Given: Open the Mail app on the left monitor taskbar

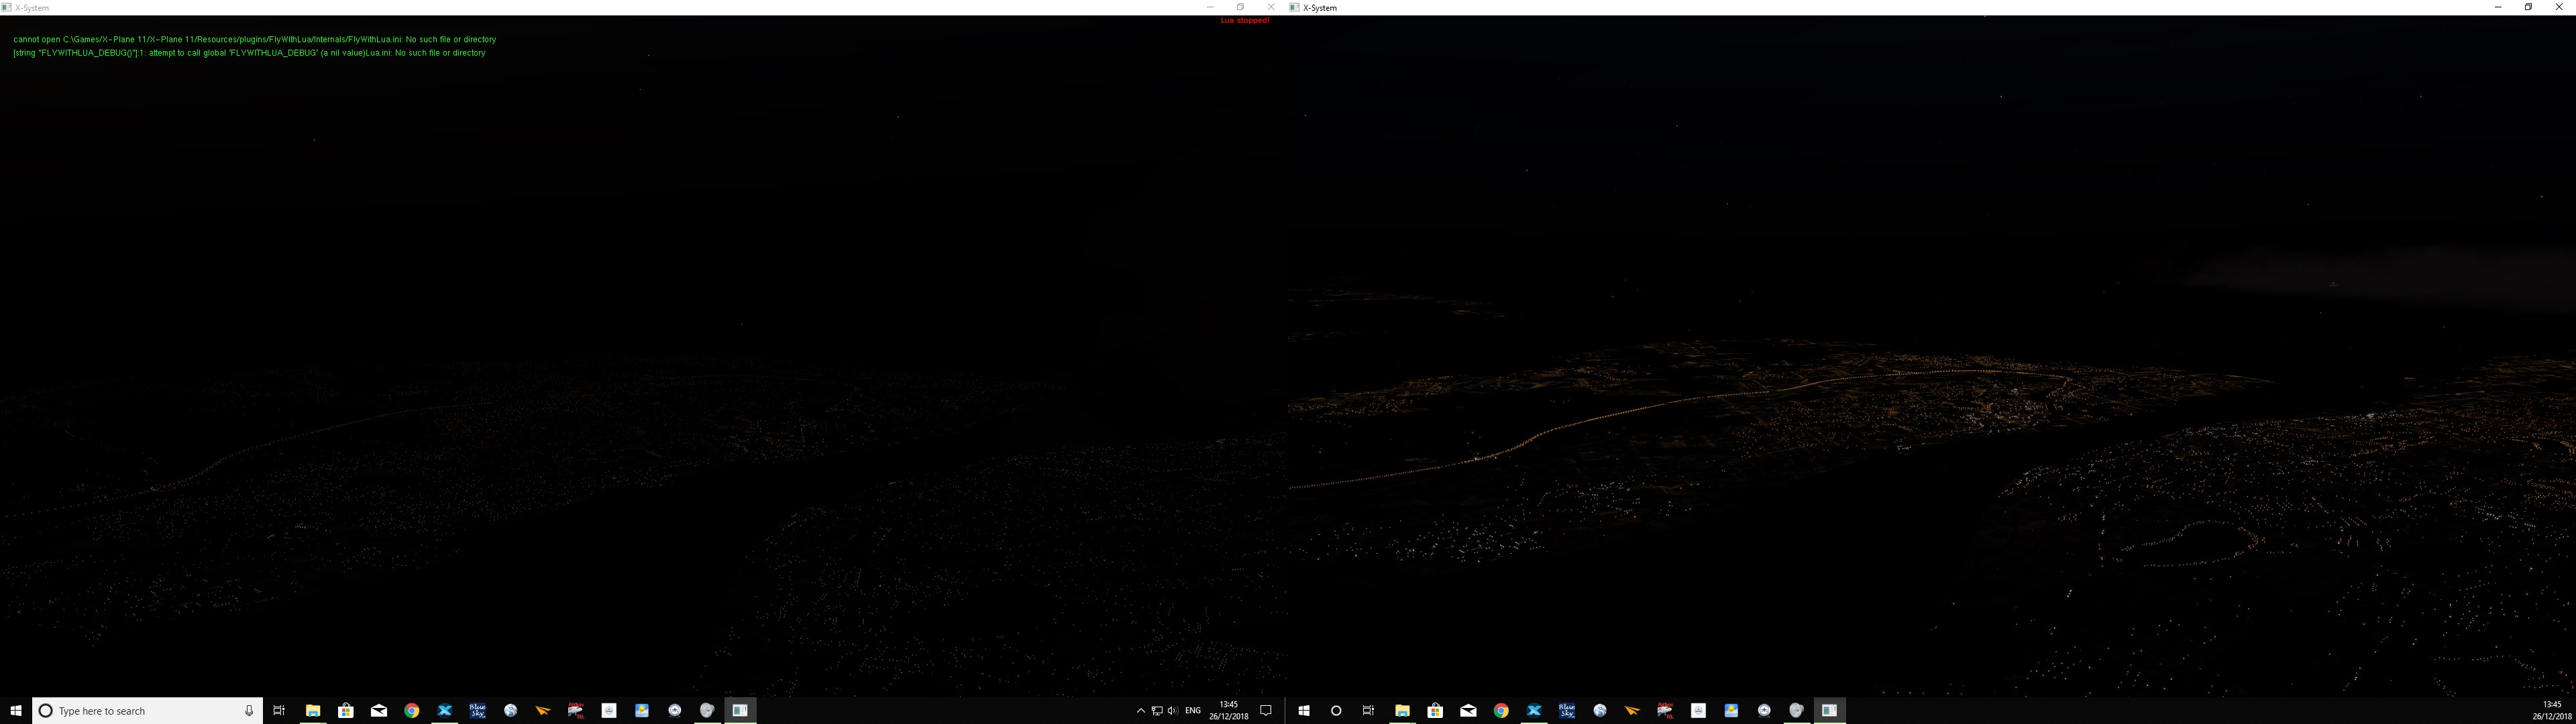Looking at the screenshot, I should click(x=379, y=710).
